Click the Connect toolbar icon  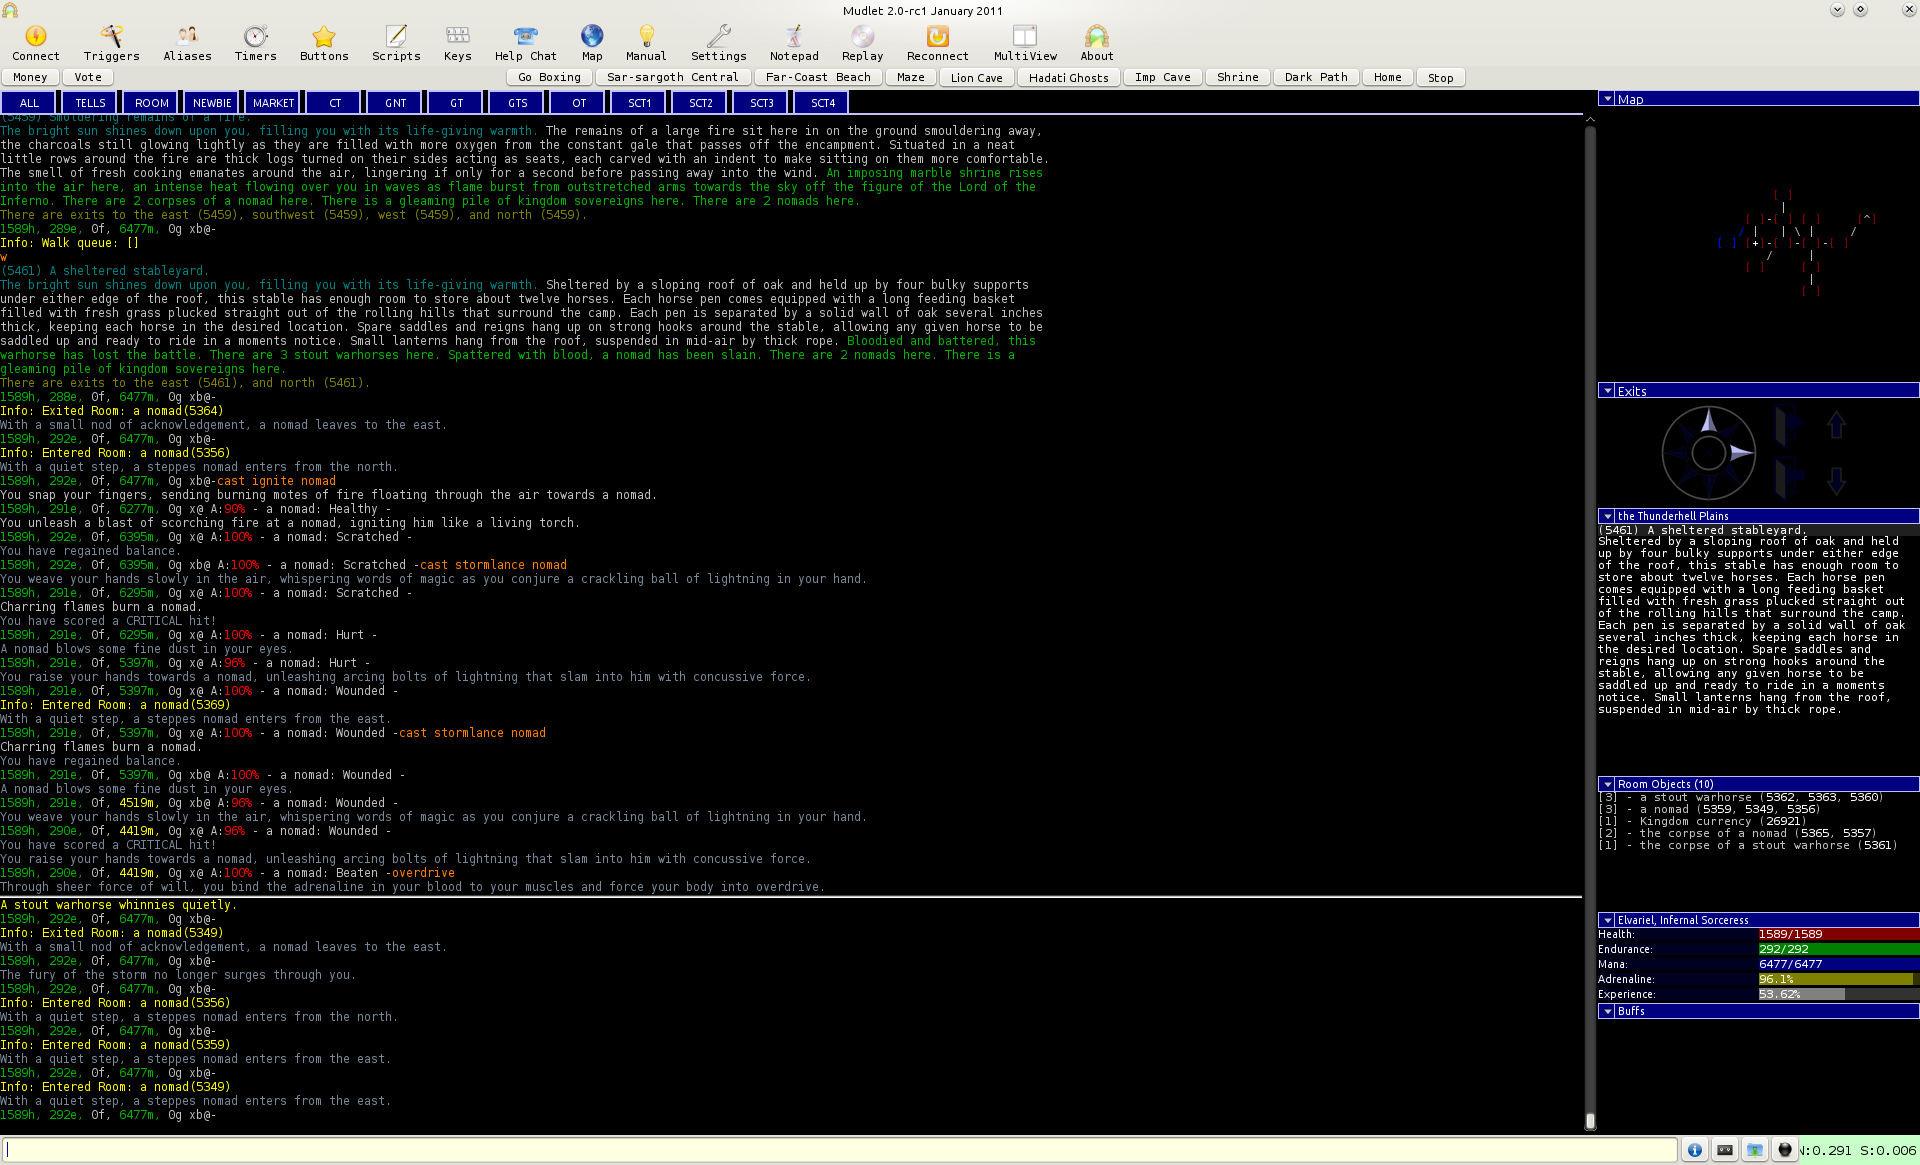tap(36, 44)
